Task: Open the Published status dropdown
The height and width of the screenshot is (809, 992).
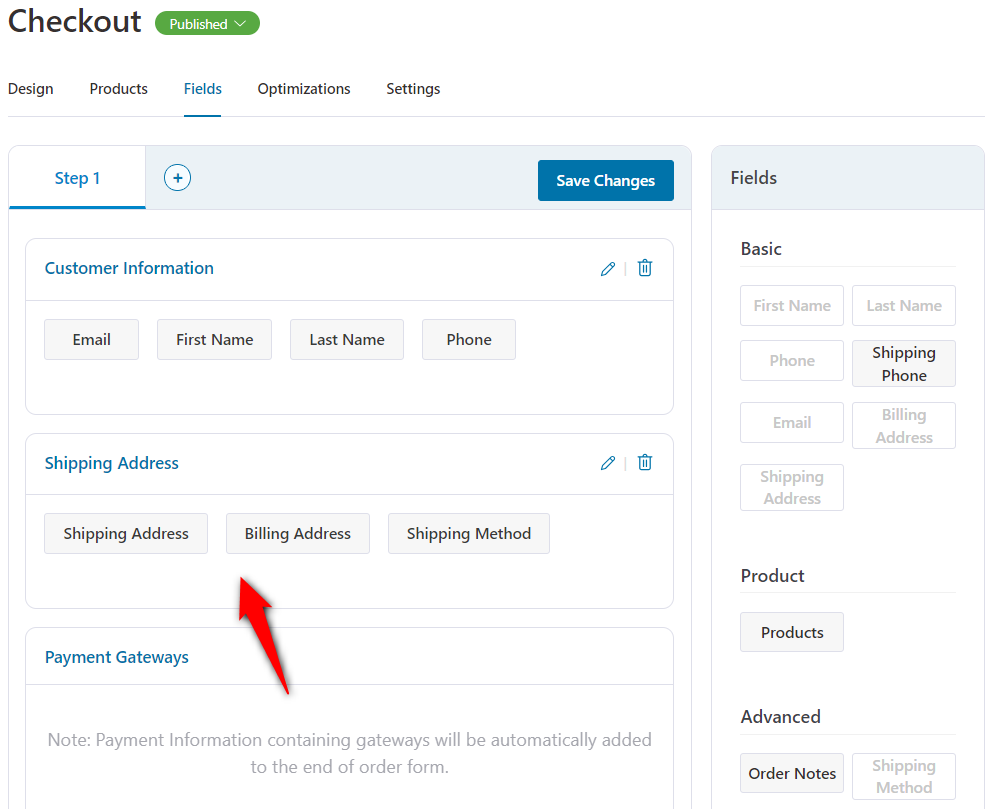Action: coord(208,24)
